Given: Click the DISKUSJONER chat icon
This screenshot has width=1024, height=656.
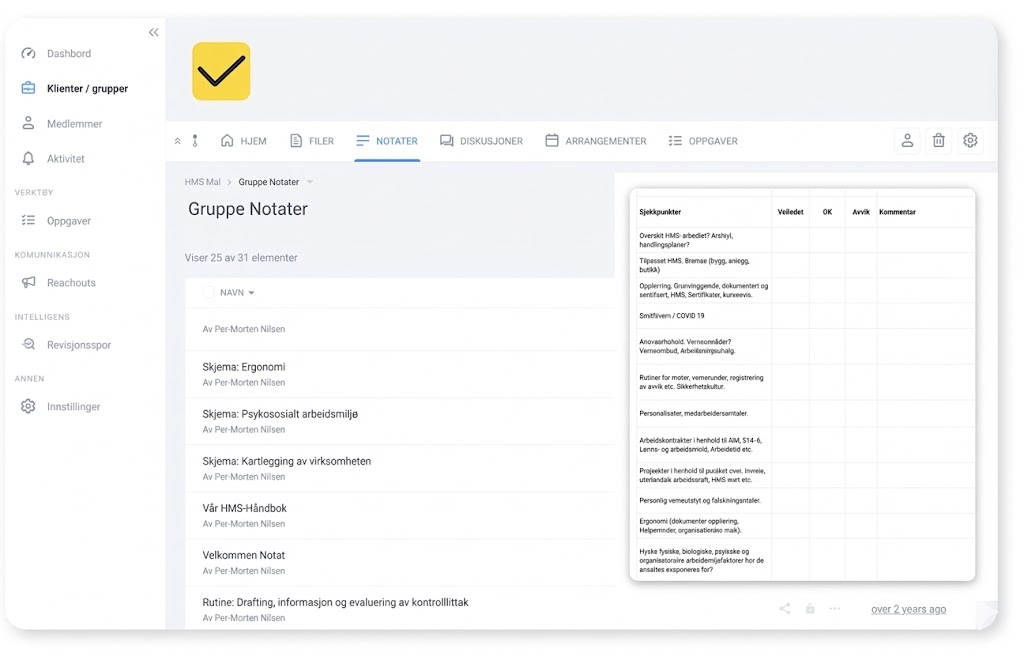Looking at the screenshot, I should point(447,140).
